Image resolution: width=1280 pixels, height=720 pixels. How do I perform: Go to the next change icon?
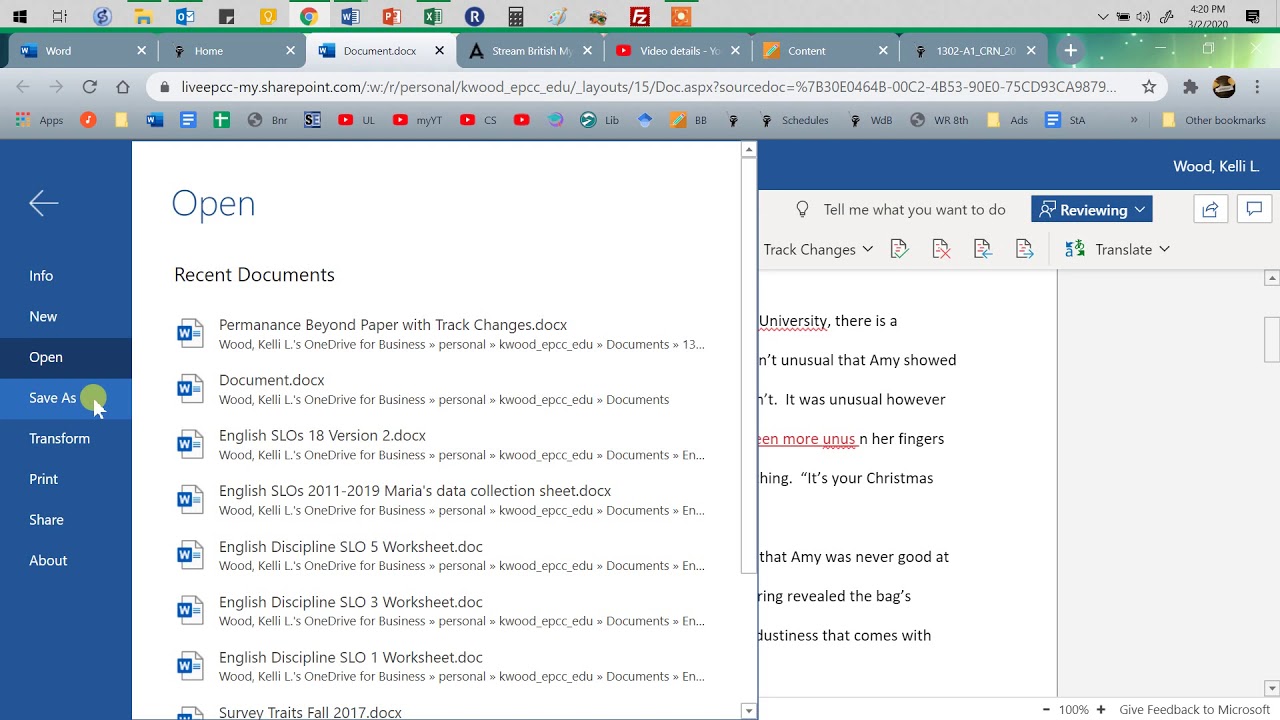pos(1024,249)
